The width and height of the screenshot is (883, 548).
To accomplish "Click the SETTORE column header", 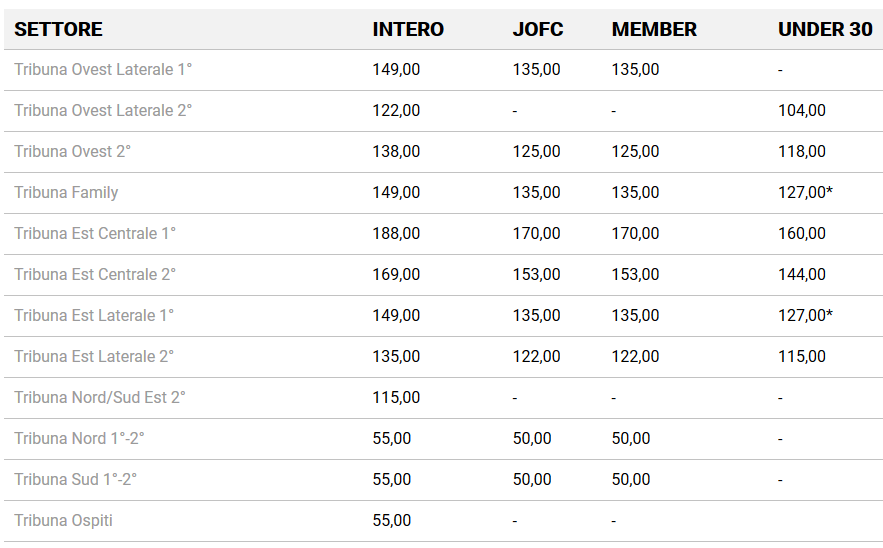I will (59, 29).
